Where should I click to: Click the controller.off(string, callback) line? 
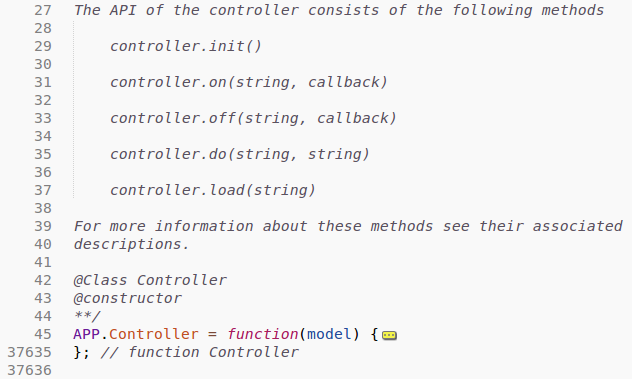(253, 118)
